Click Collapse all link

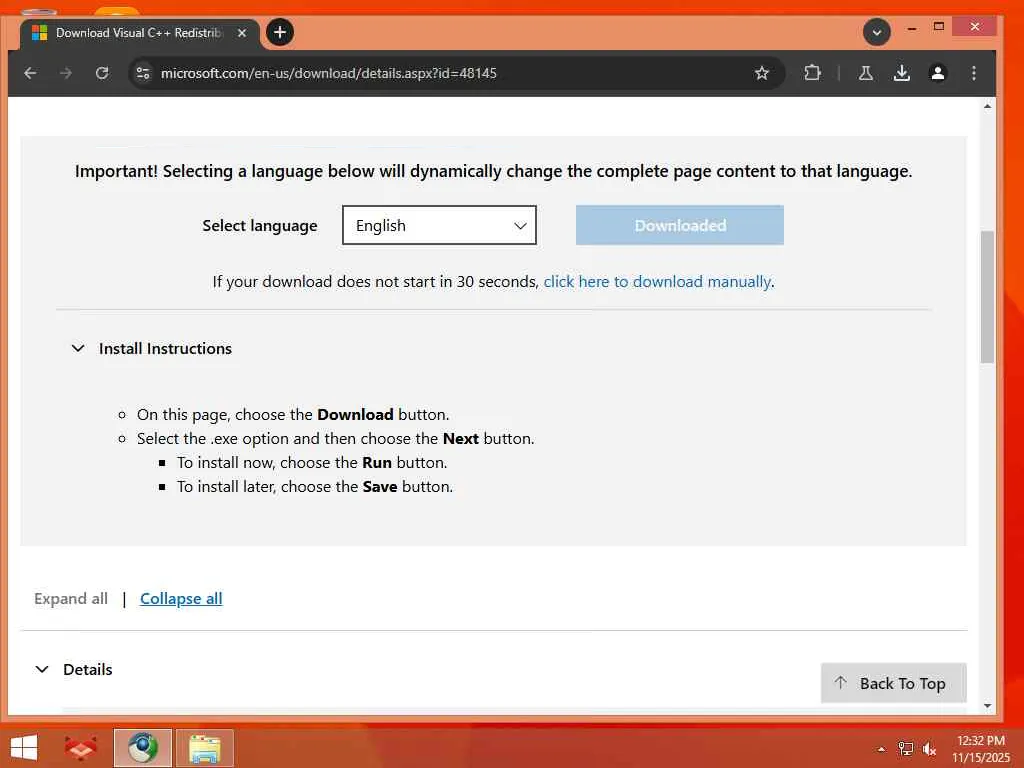pyautogui.click(x=181, y=599)
